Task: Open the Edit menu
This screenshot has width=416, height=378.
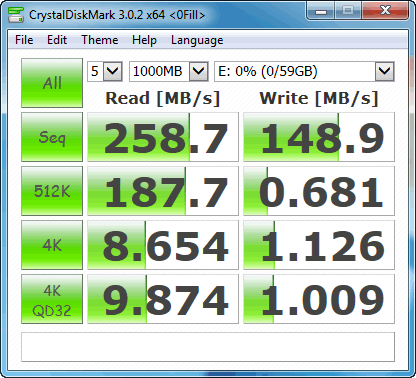Action: pyautogui.click(x=57, y=40)
